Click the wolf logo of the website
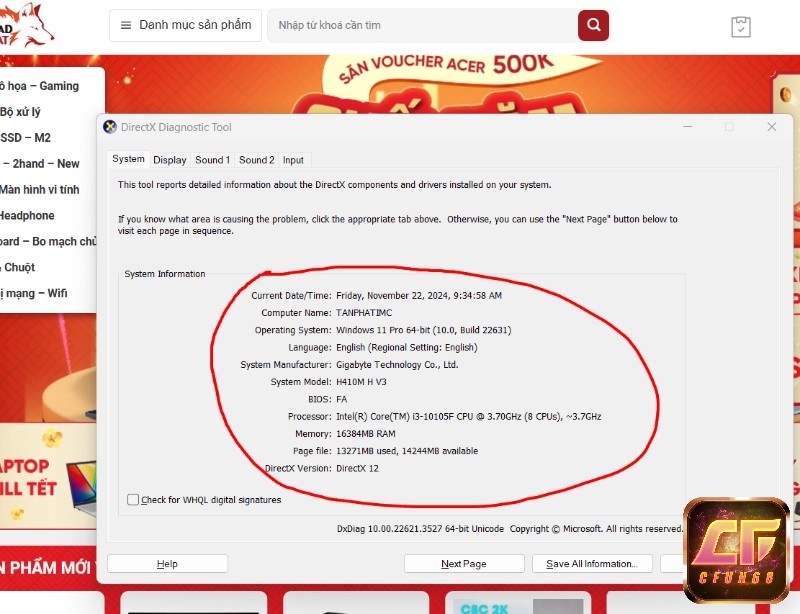Screen dimensions: 800x614 pyautogui.click(x=26, y=26)
